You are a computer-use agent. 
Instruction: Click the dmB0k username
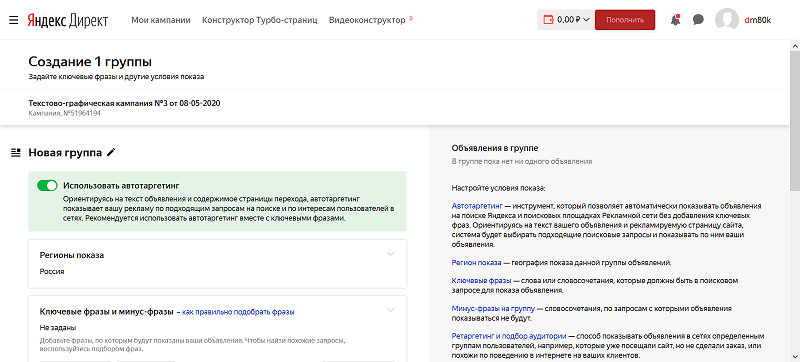[758, 20]
